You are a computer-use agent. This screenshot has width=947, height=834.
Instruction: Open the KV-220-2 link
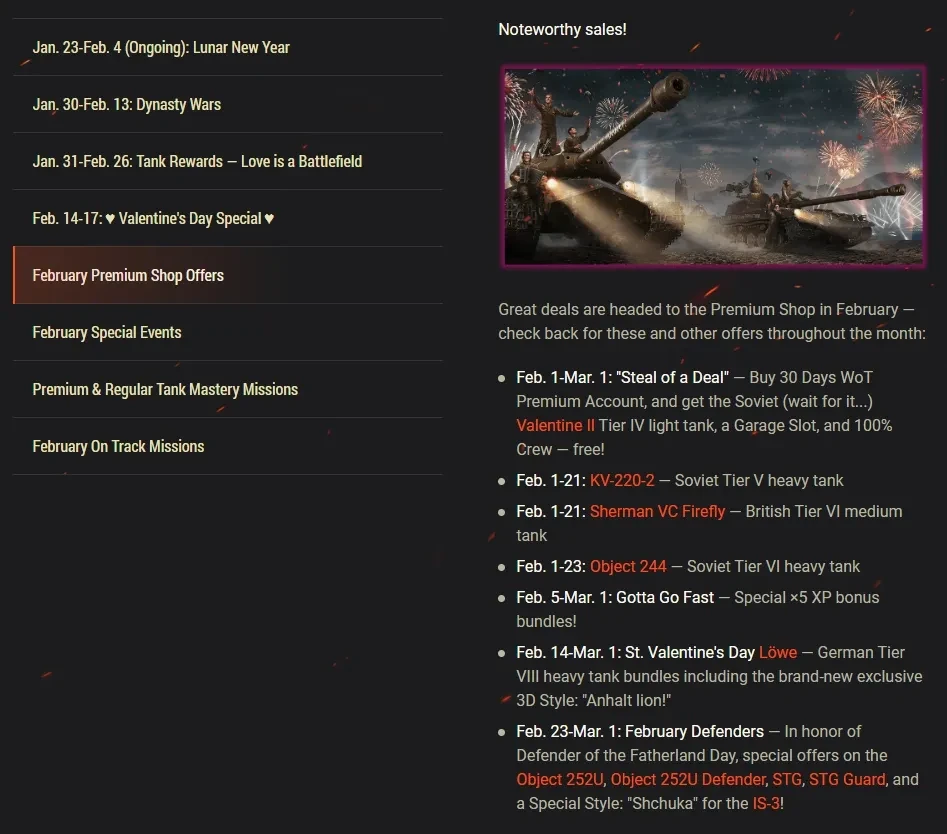[622, 480]
